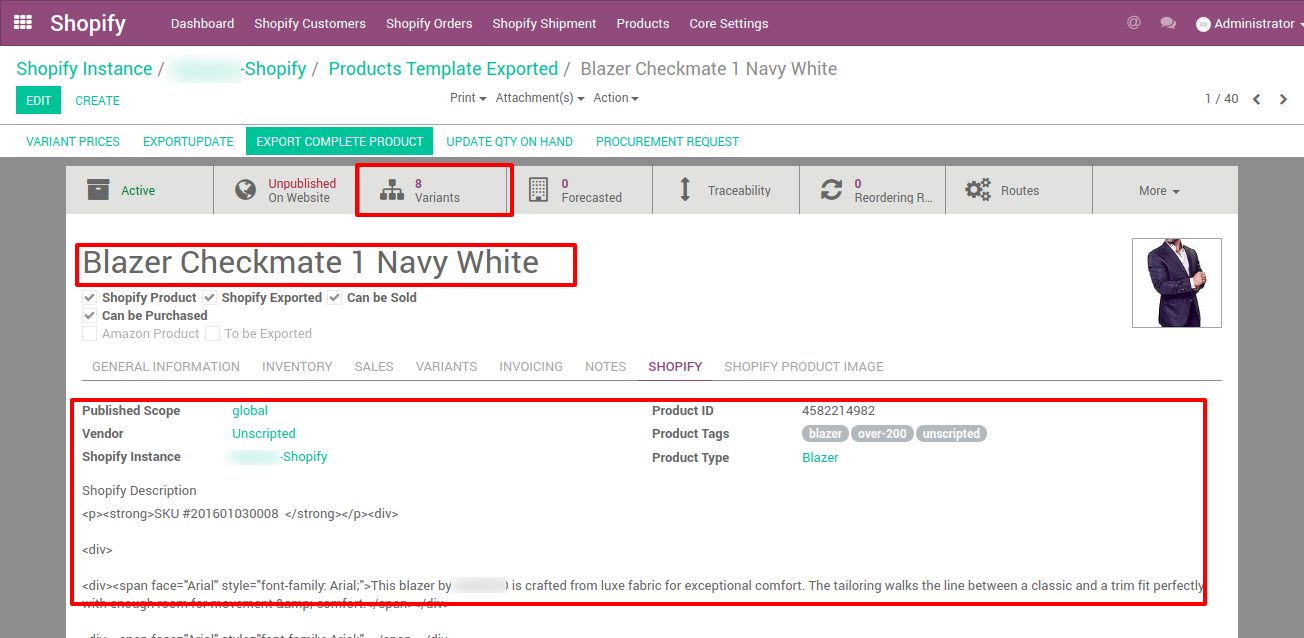The height and width of the screenshot is (638, 1304).
Task: Switch to Inventory tab
Action: (x=297, y=367)
